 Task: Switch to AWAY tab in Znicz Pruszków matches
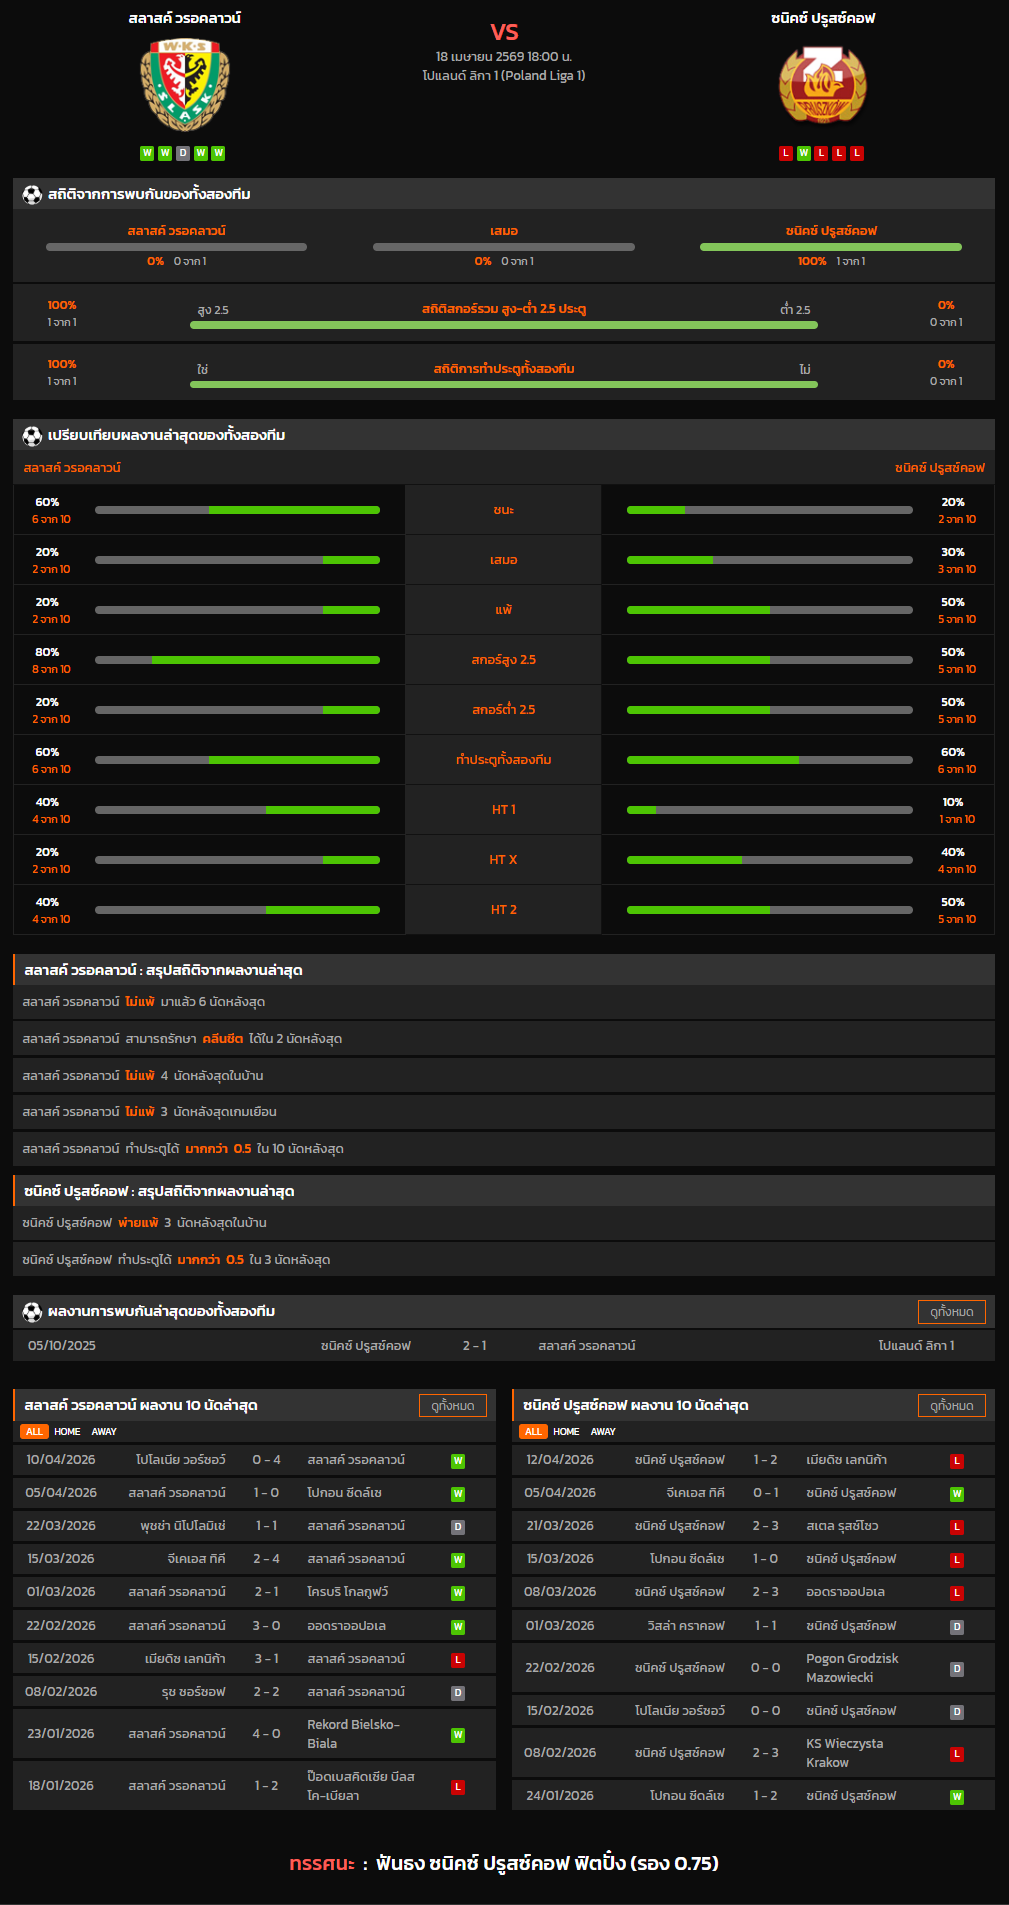tap(603, 1432)
